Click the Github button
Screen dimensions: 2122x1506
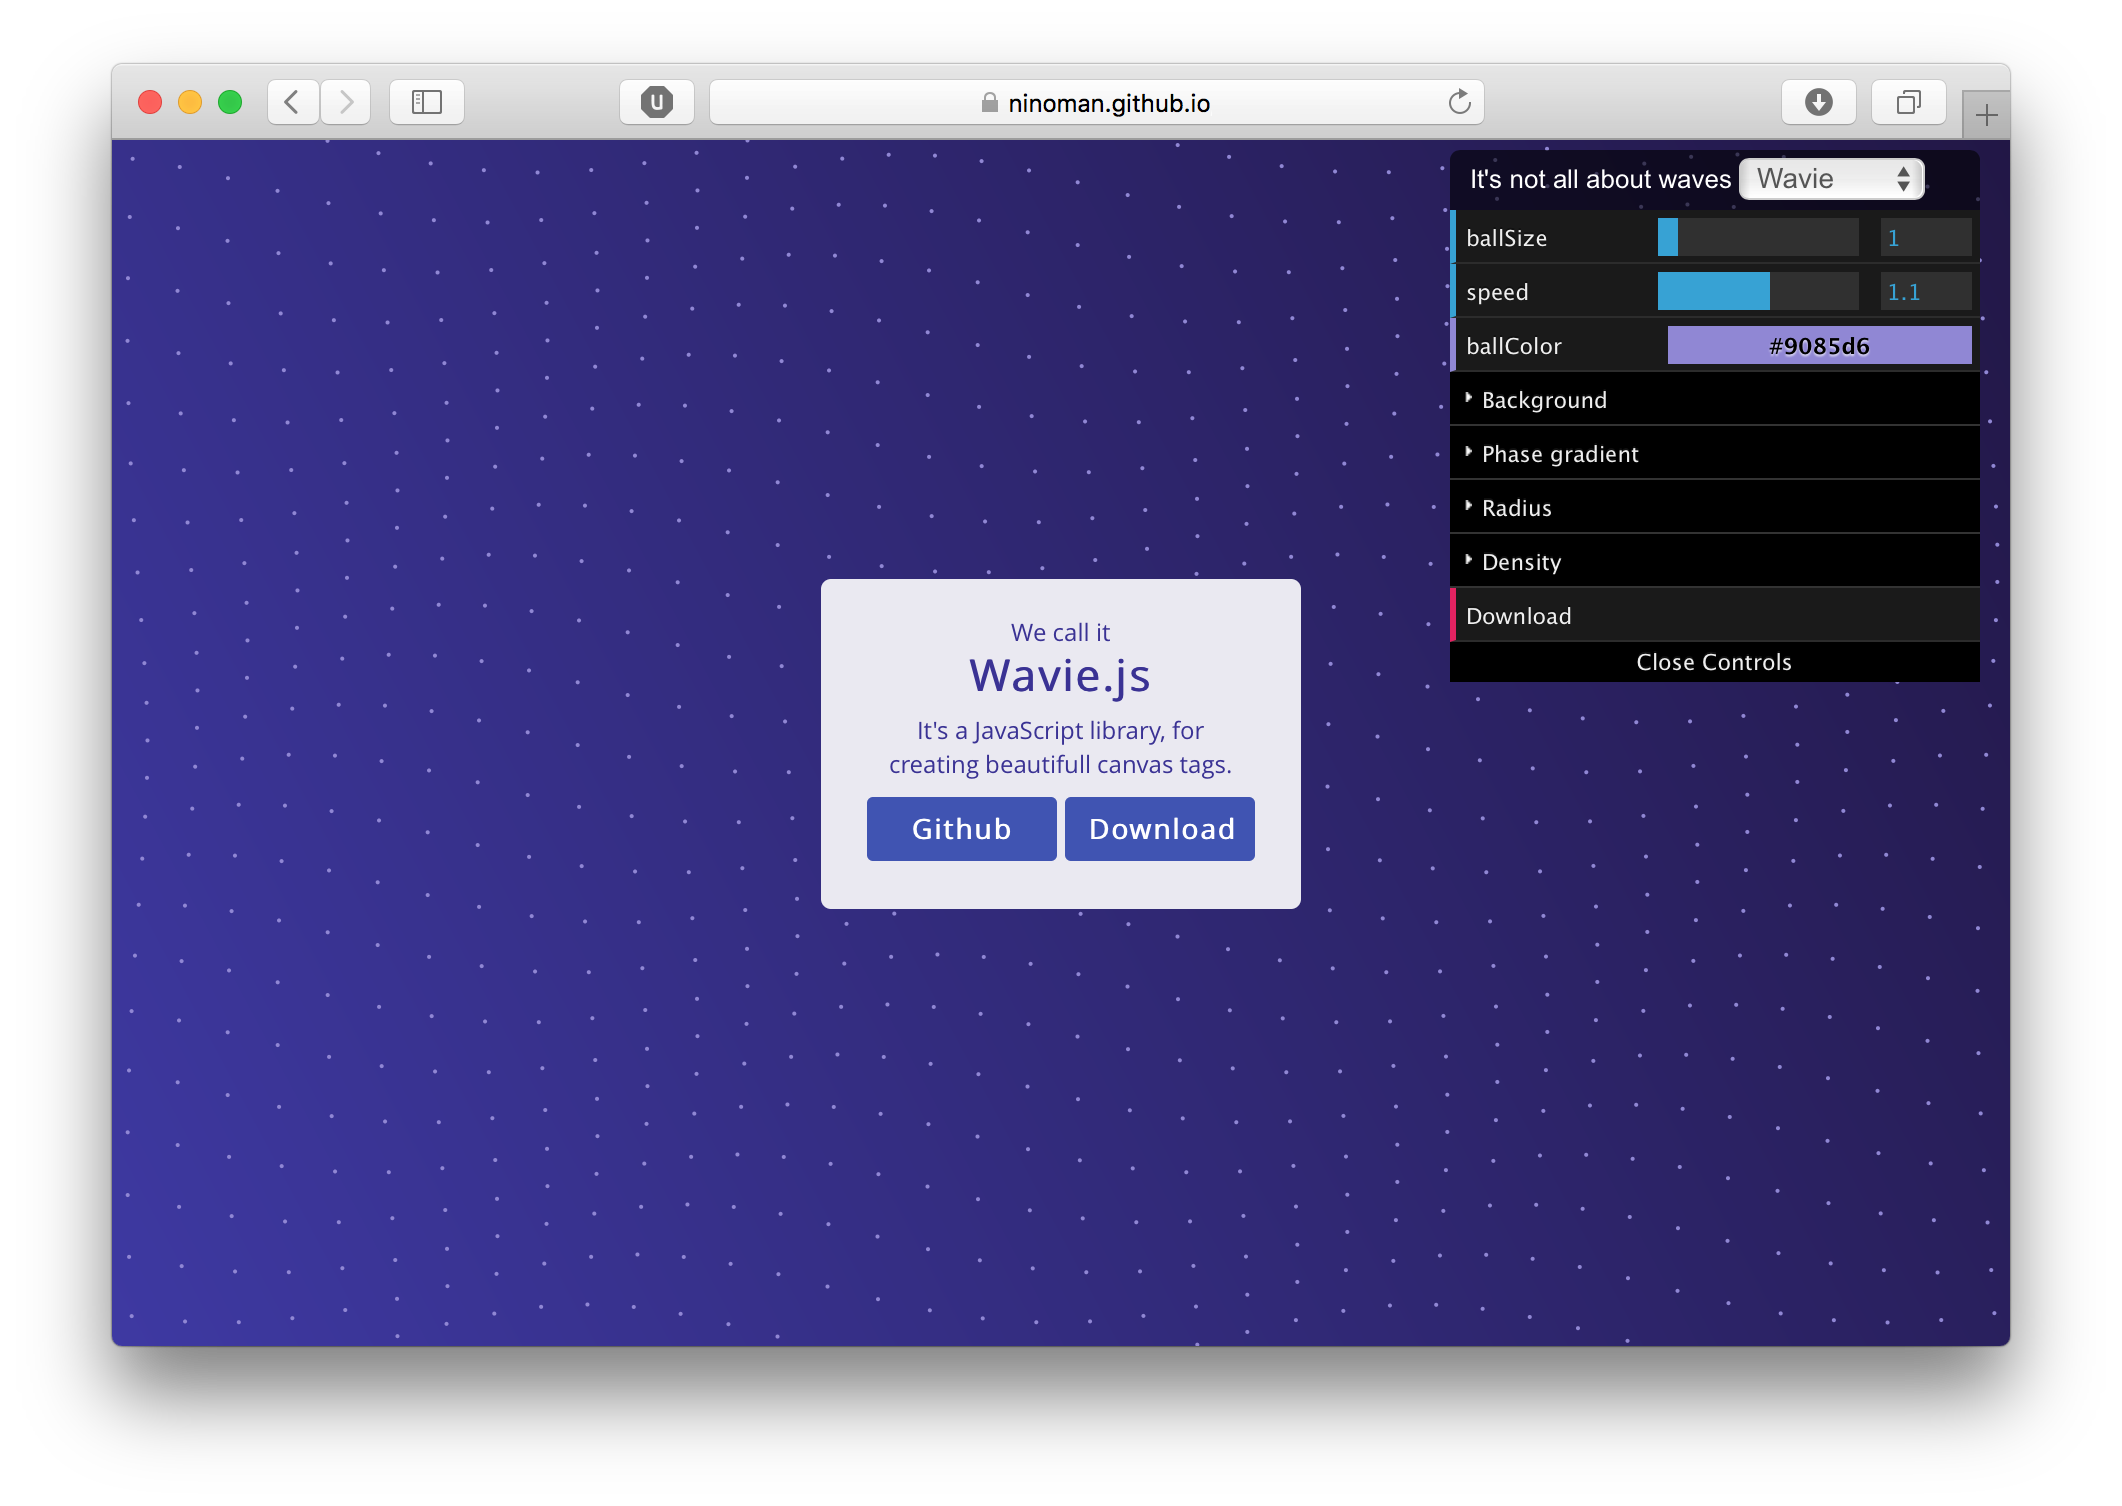click(x=960, y=828)
